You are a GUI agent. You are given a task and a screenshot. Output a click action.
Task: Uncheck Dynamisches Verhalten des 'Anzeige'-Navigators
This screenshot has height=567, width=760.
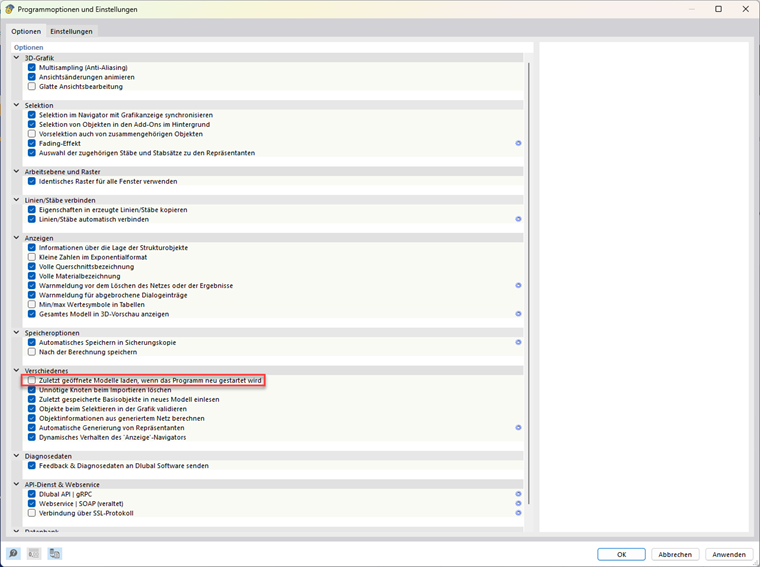tap(32, 437)
